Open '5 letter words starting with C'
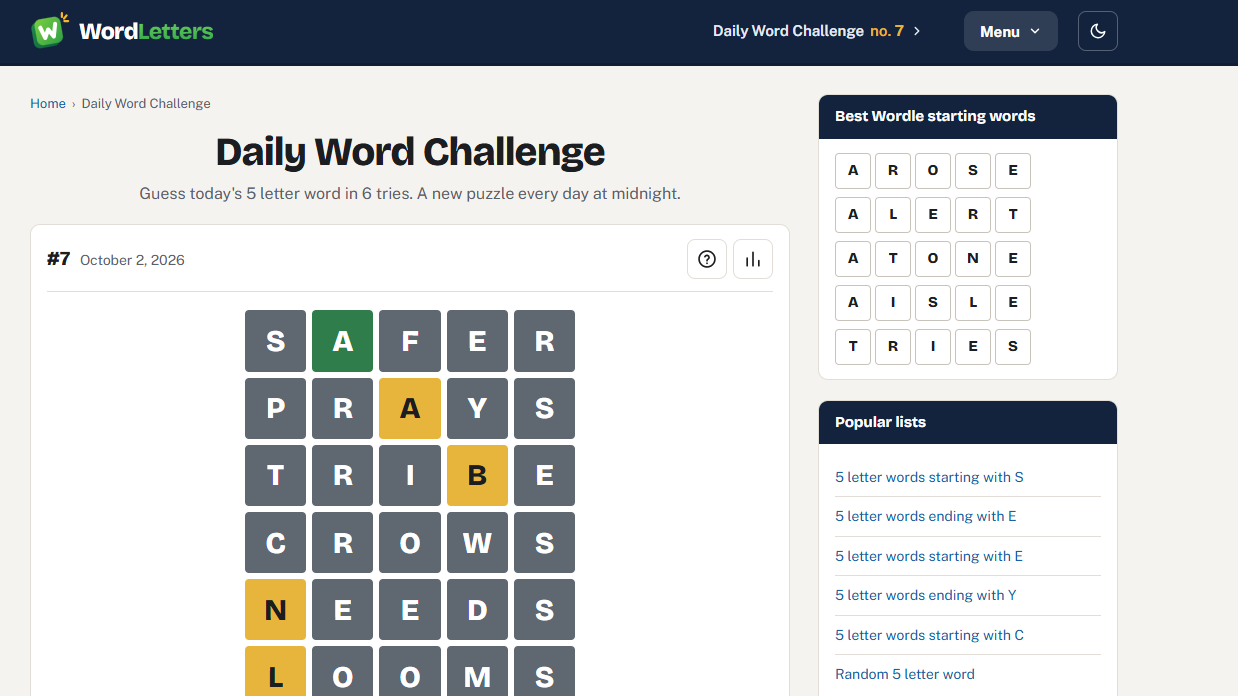Viewport: 1238px width, 696px height. pos(930,635)
